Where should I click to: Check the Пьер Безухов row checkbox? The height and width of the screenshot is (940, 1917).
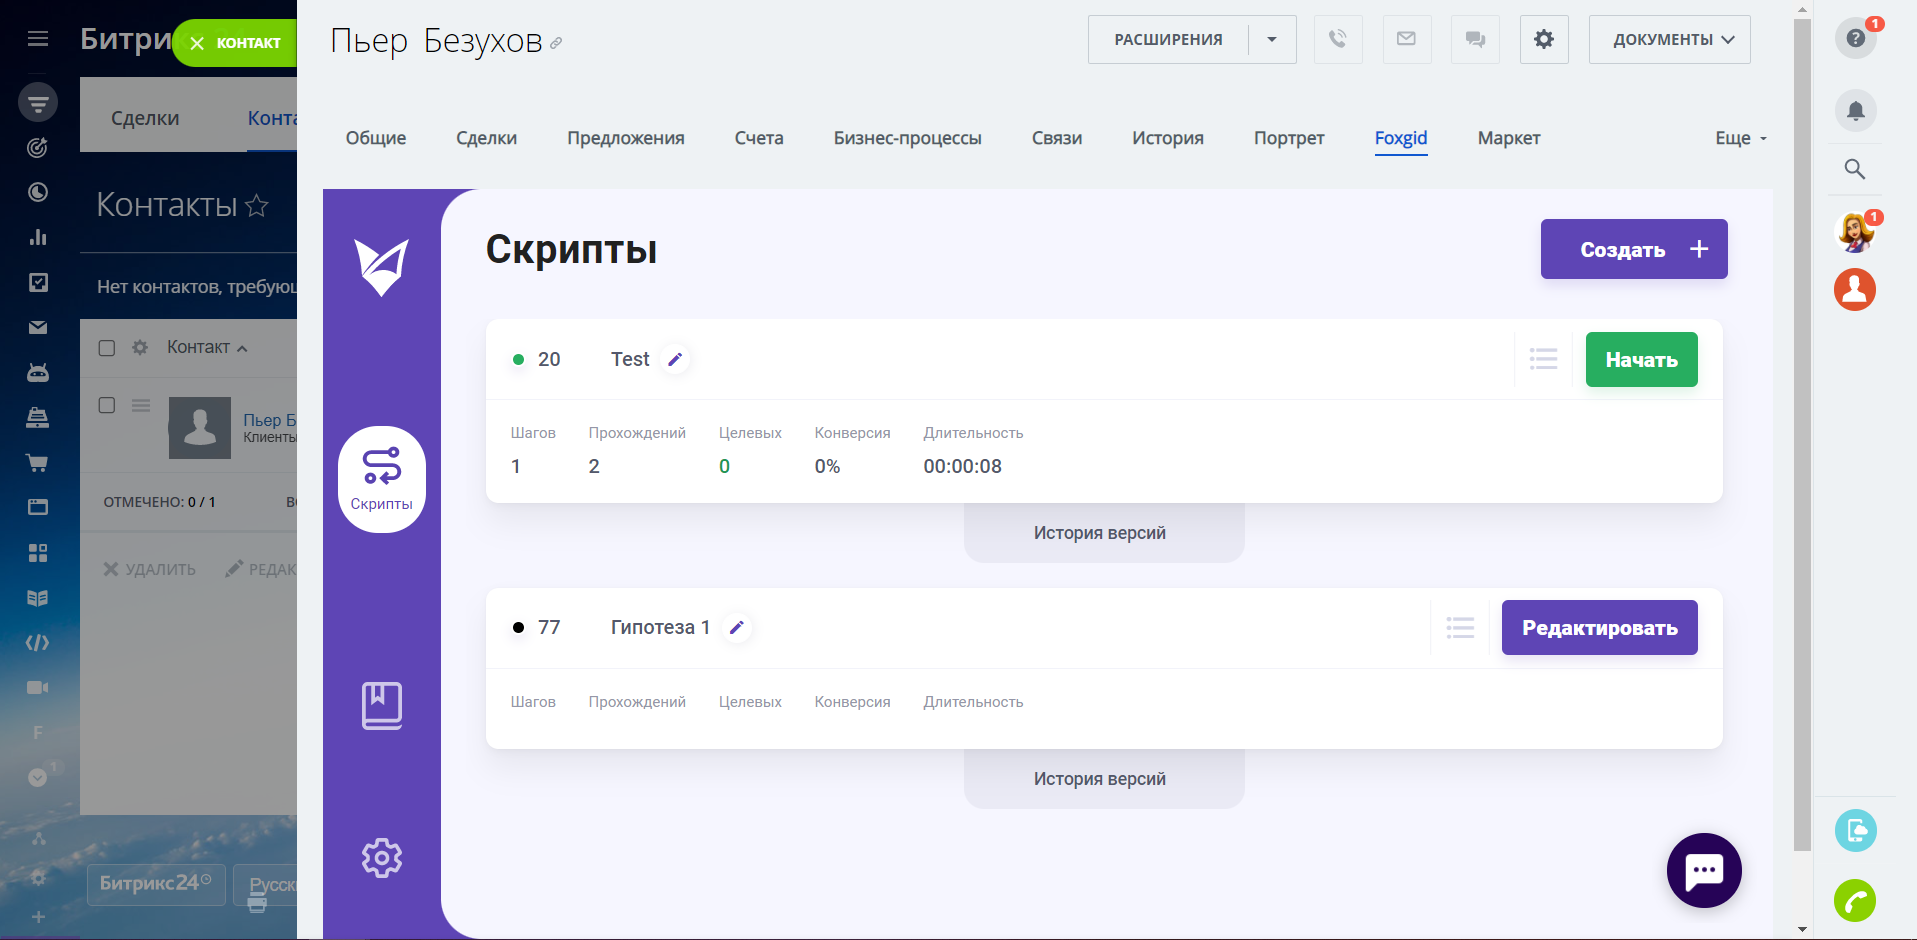coord(107,405)
